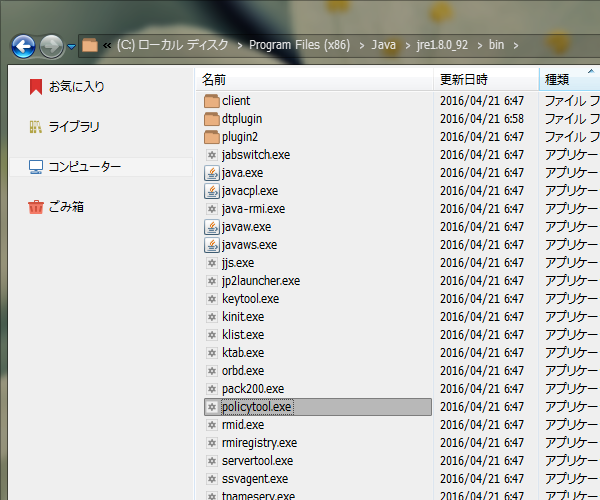Click the bin breadcrumb segment
Image resolution: width=600 pixels, height=500 pixels.
coord(496,45)
